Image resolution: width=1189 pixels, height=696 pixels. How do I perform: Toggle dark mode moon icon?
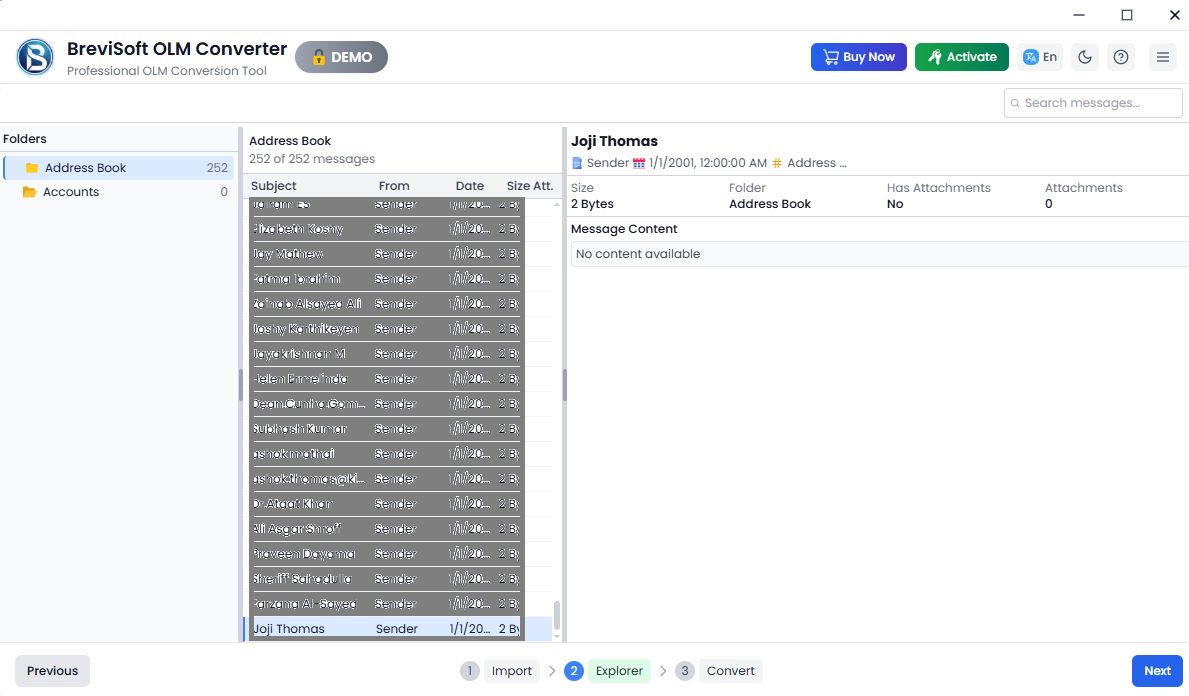[1084, 57]
